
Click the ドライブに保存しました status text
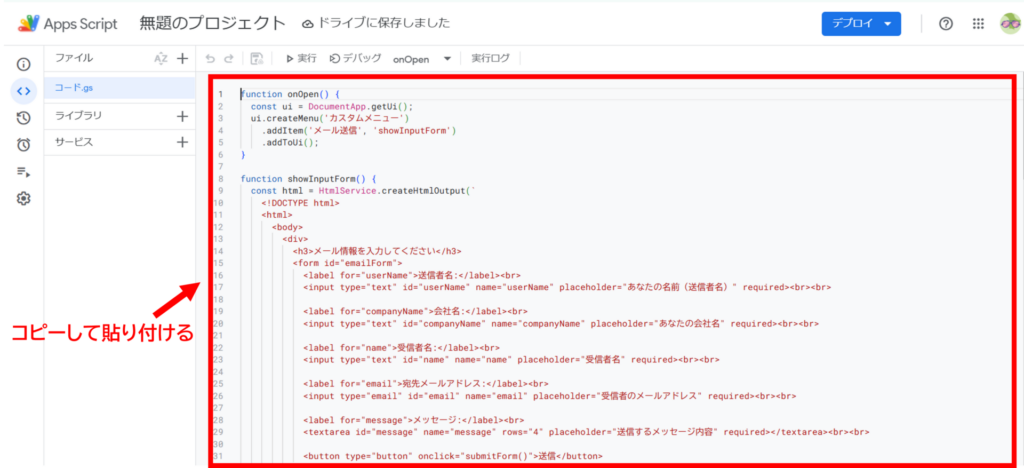[x=384, y=23]
